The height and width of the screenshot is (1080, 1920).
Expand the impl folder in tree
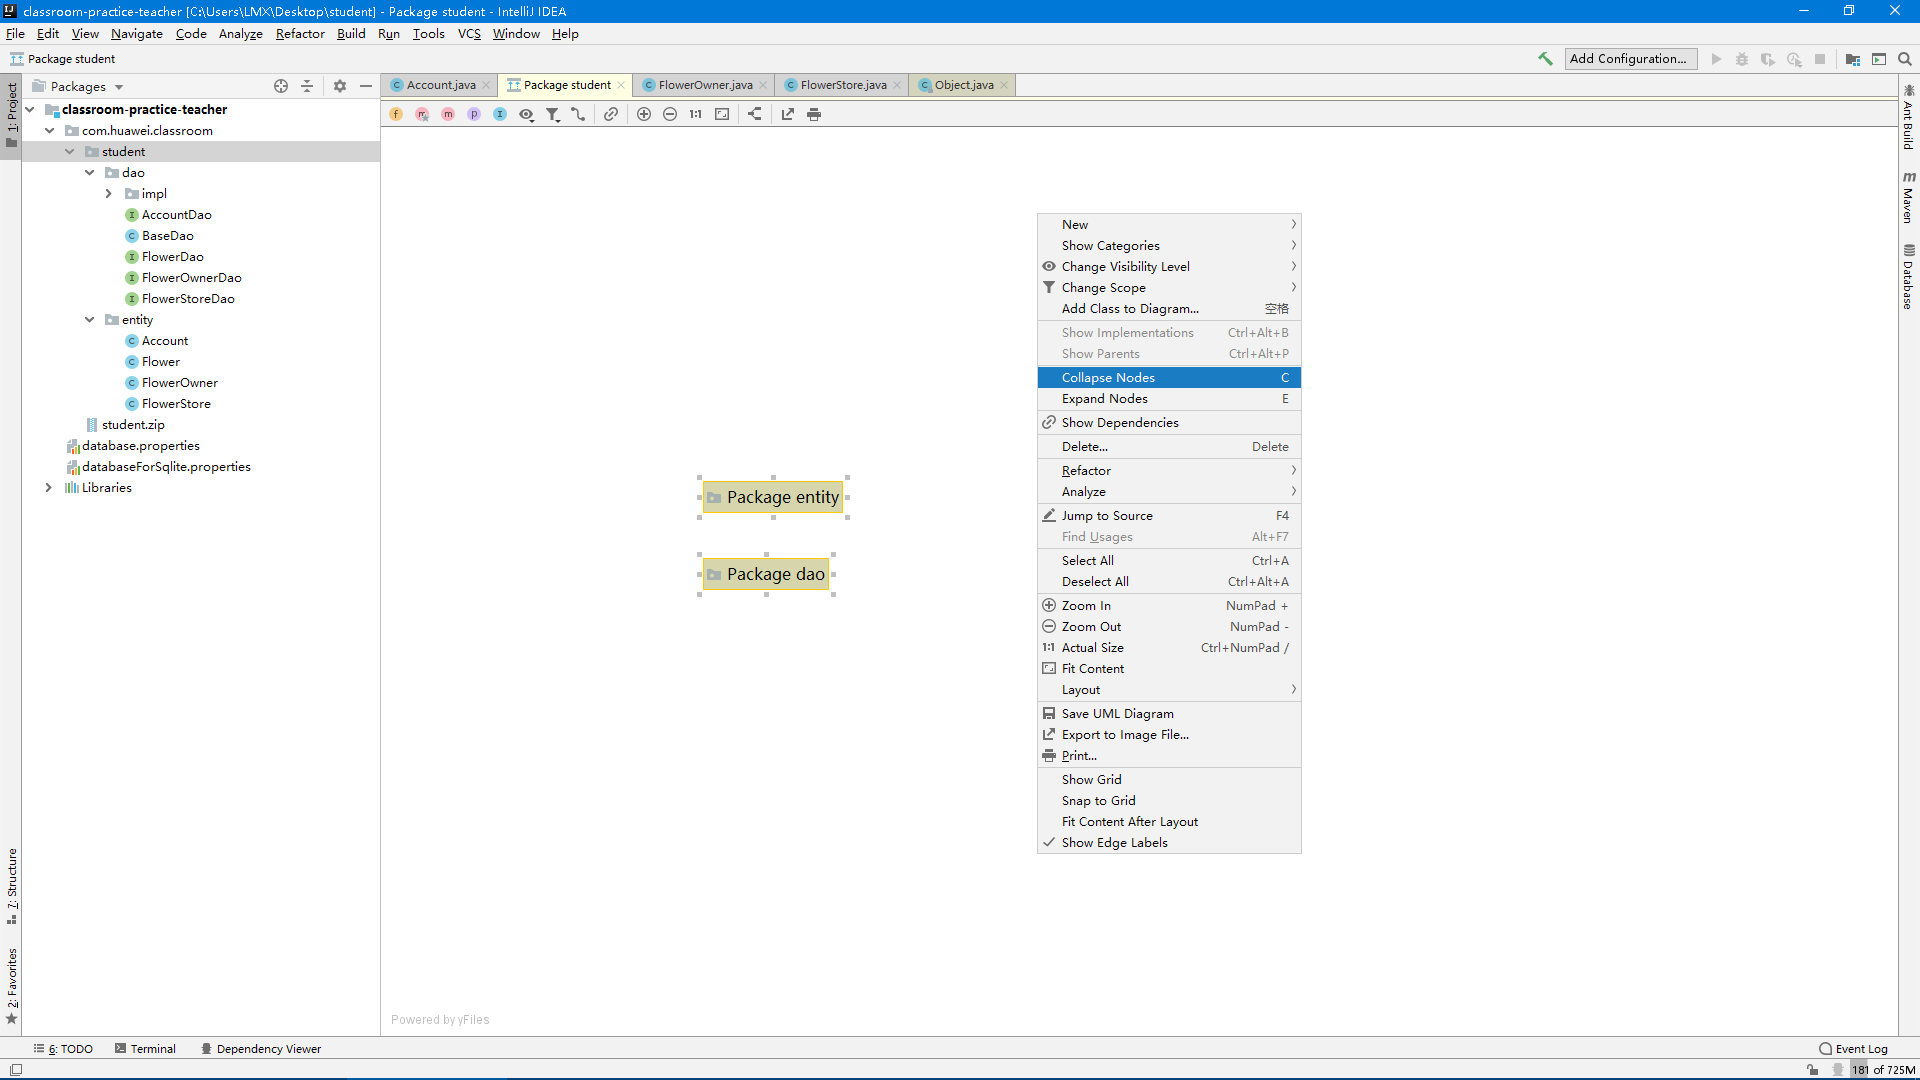click(109, 194)
